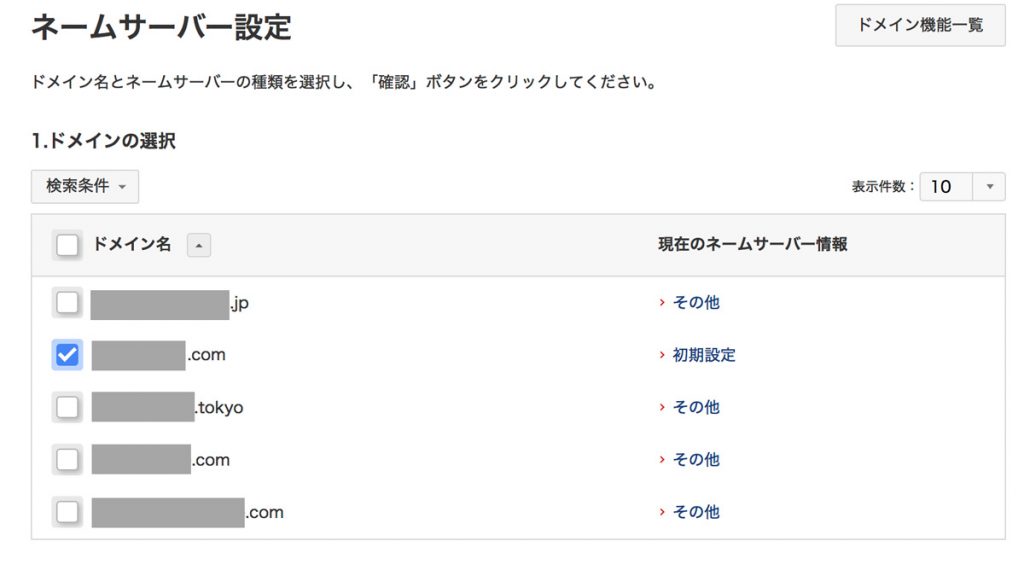Click the red chevron in the .jp row
Screen dimensions: 1024x564
pyautogui.click(x=662, y=302)
